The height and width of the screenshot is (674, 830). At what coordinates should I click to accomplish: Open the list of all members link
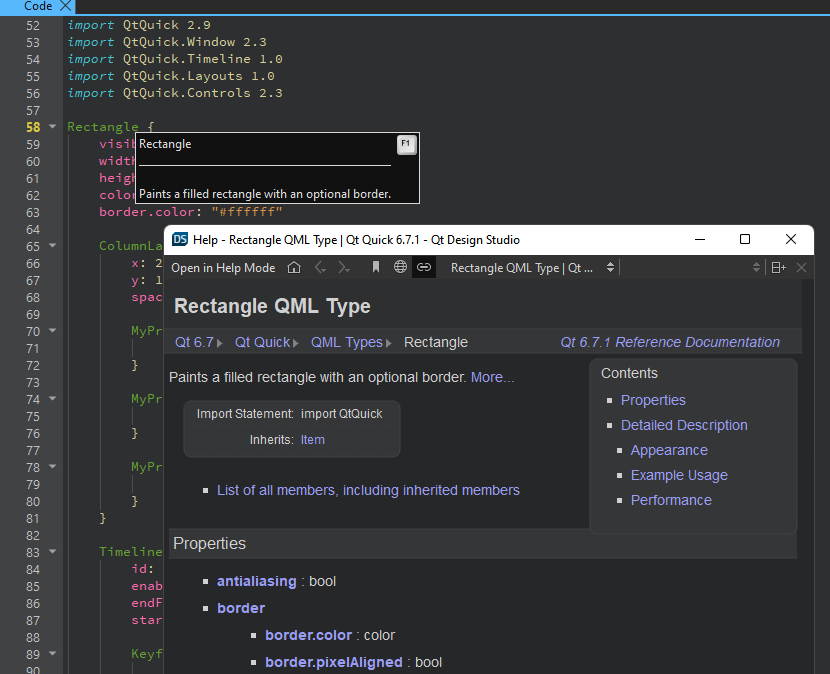click(x=368, y=490)
